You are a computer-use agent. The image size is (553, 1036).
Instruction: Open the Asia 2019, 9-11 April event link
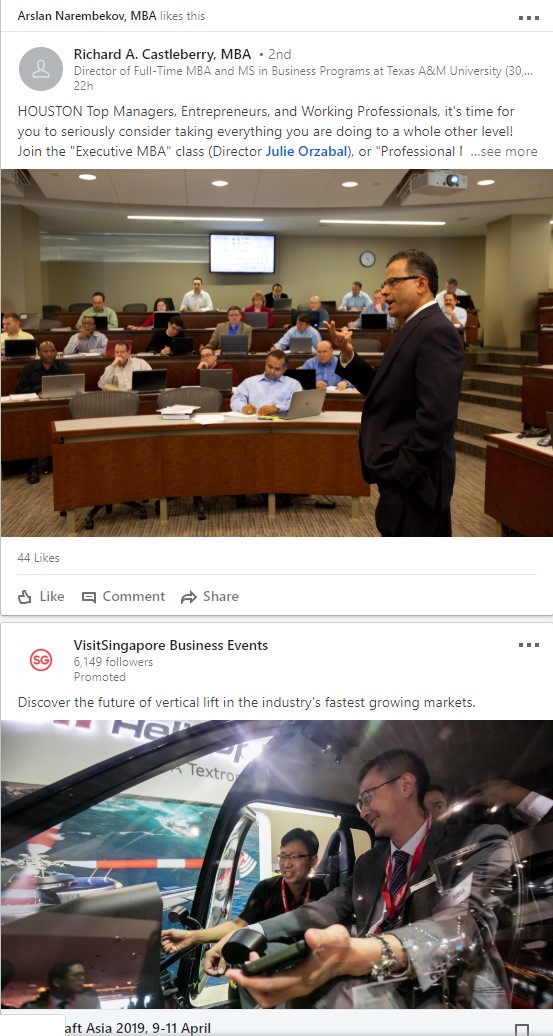click(138, 1028)
